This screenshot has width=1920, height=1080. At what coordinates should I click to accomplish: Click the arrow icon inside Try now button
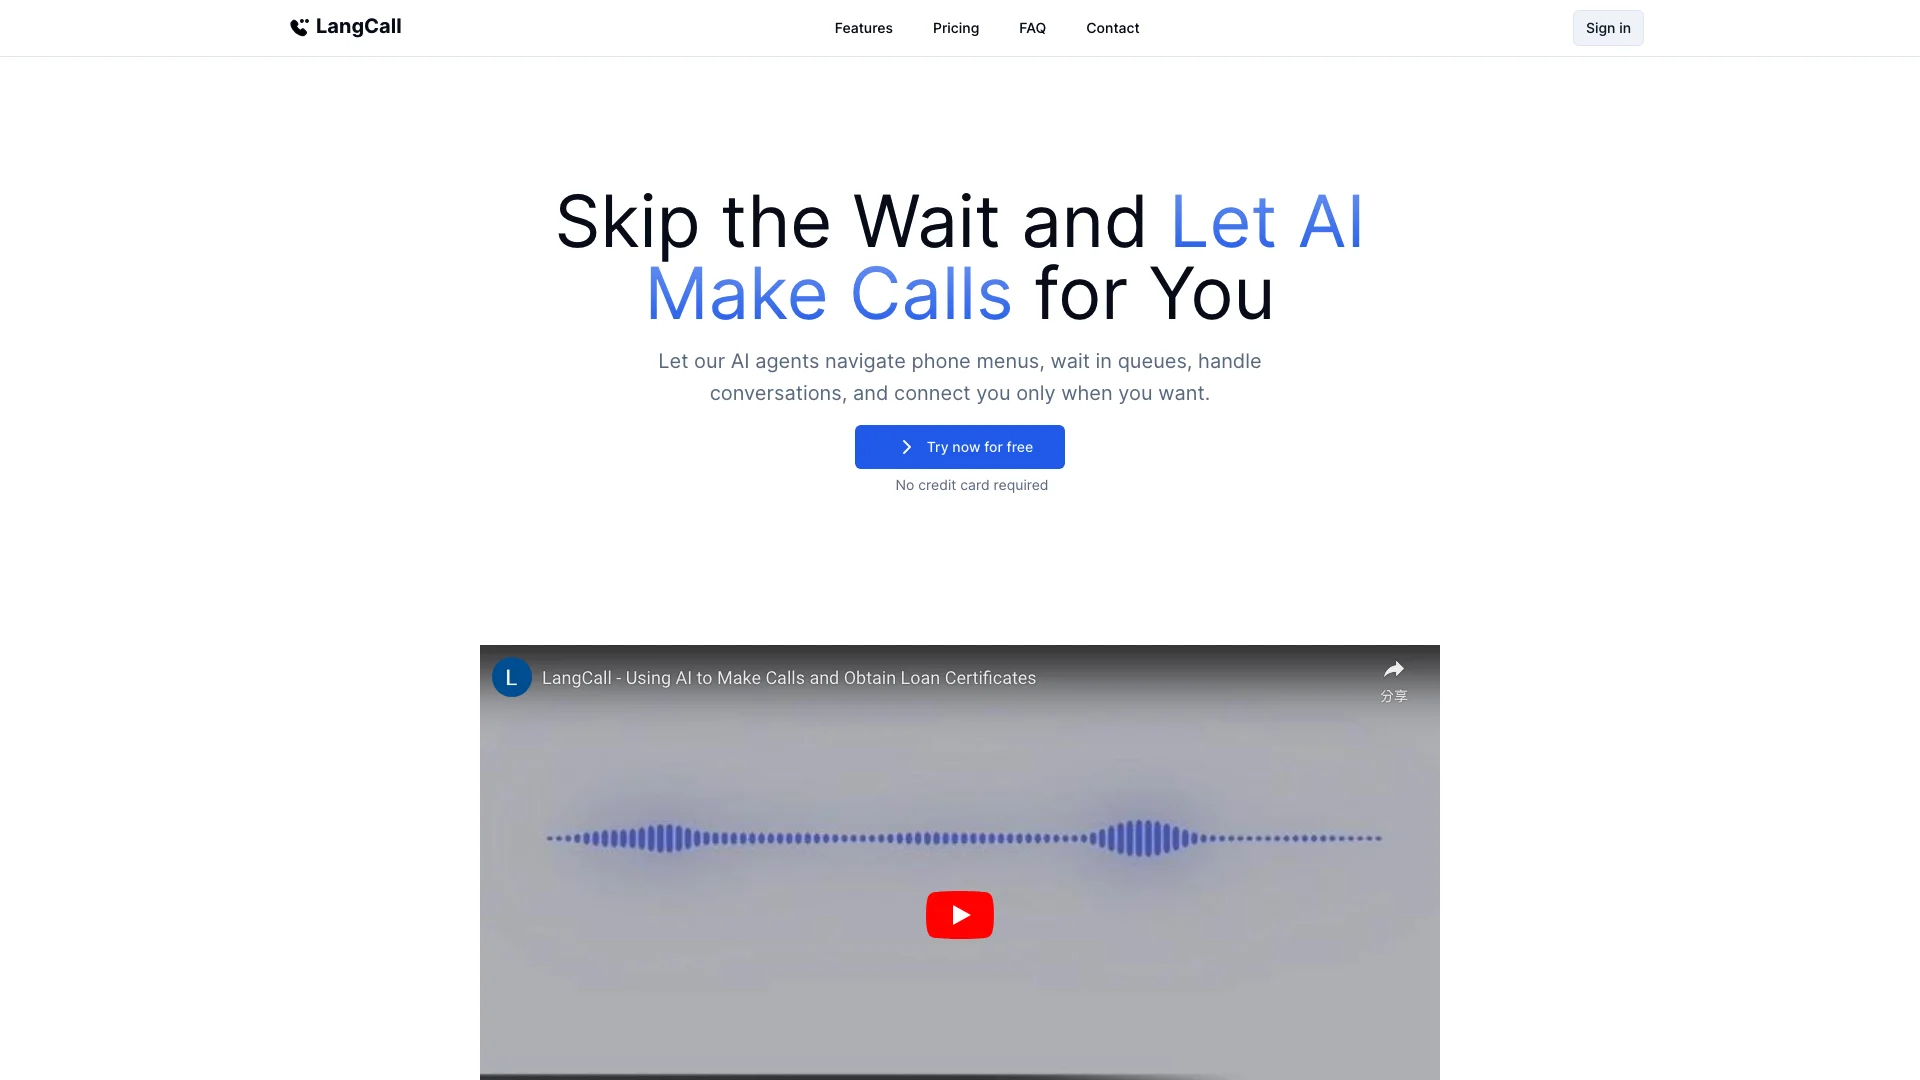(906, 447)
